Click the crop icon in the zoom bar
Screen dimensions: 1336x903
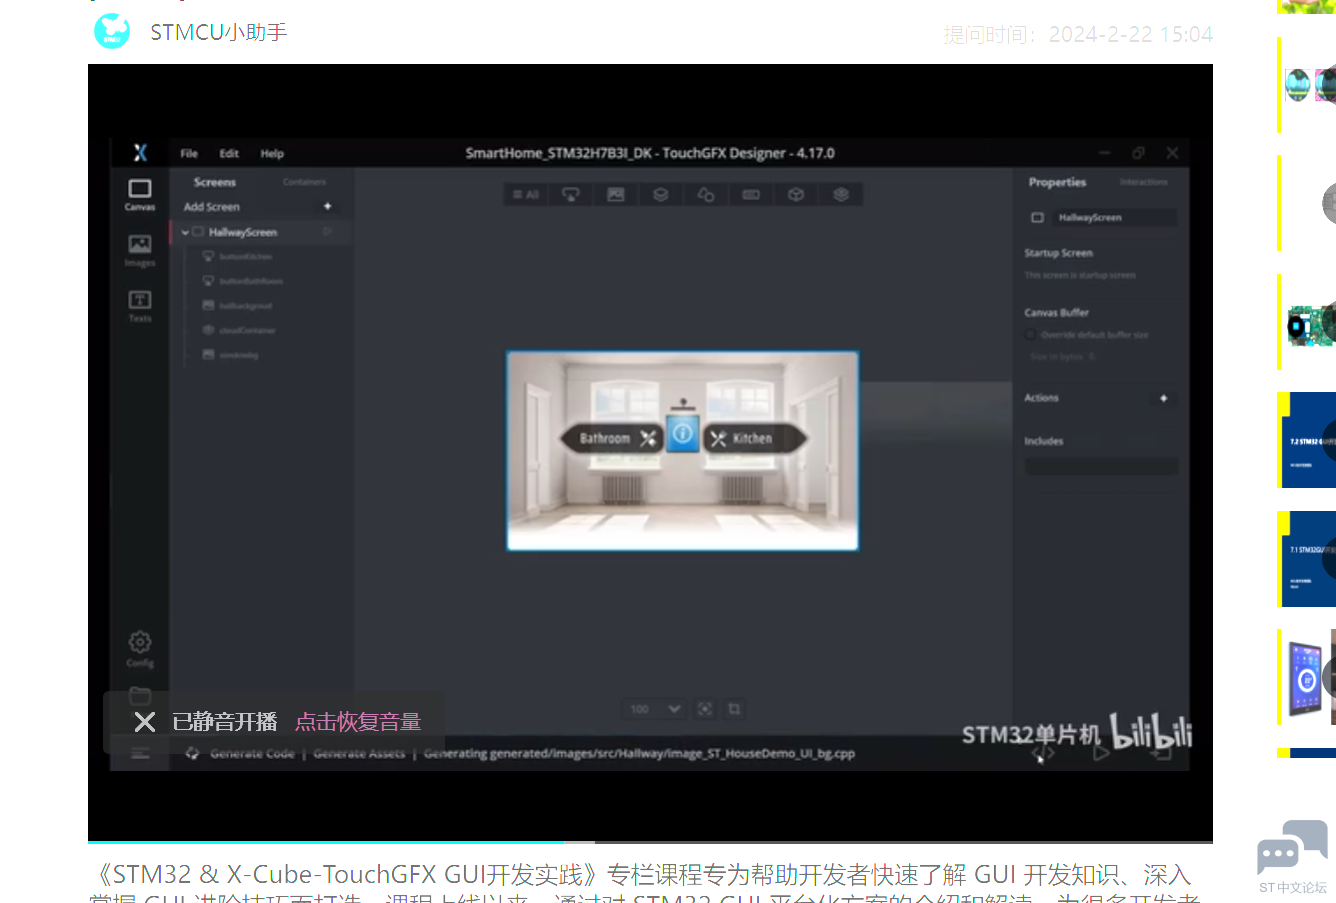coord(734,709)
